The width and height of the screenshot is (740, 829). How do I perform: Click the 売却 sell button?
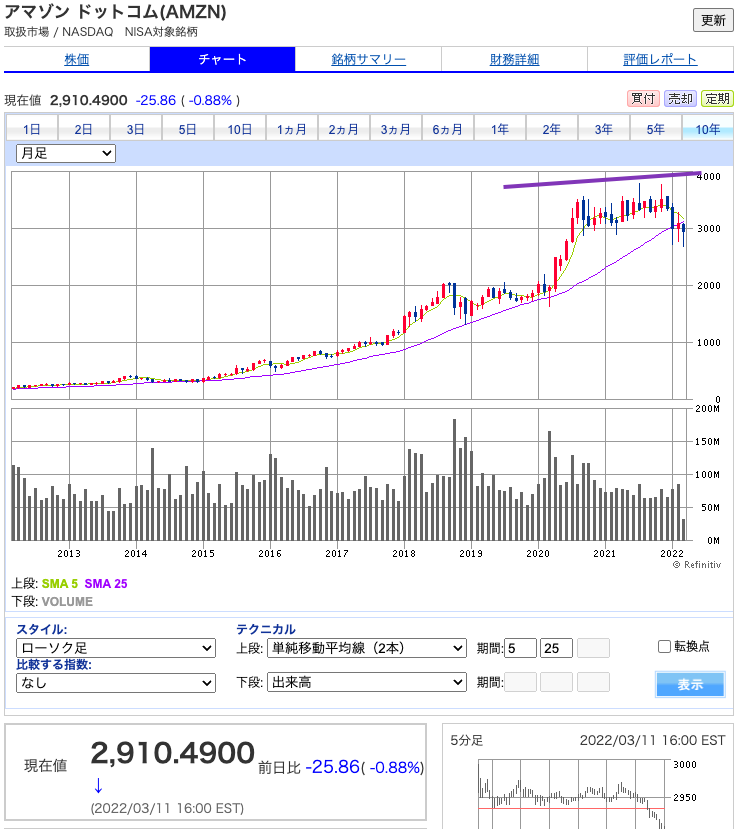680,98
